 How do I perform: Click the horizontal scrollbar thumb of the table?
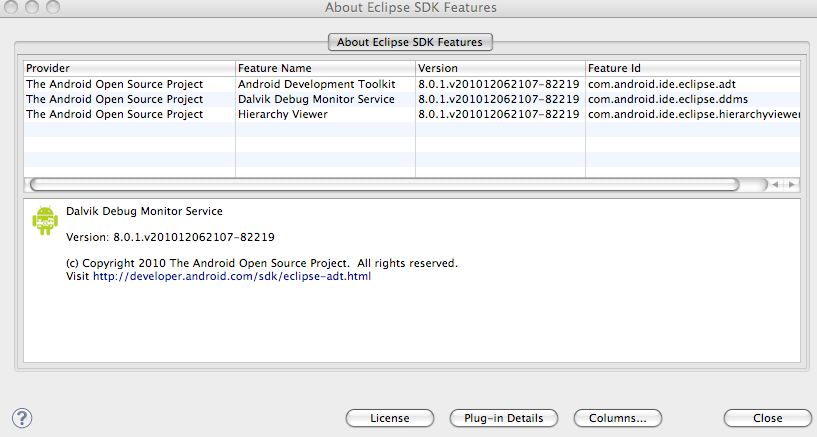(384, 184)
